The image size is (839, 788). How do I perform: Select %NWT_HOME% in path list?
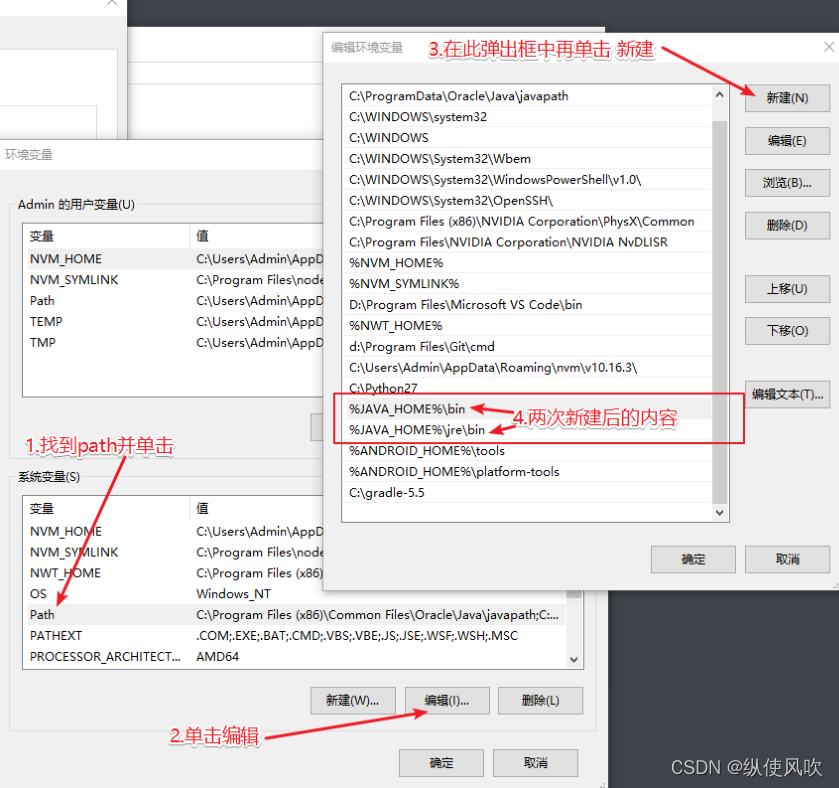pyautogui.click(x=527, y=325)
